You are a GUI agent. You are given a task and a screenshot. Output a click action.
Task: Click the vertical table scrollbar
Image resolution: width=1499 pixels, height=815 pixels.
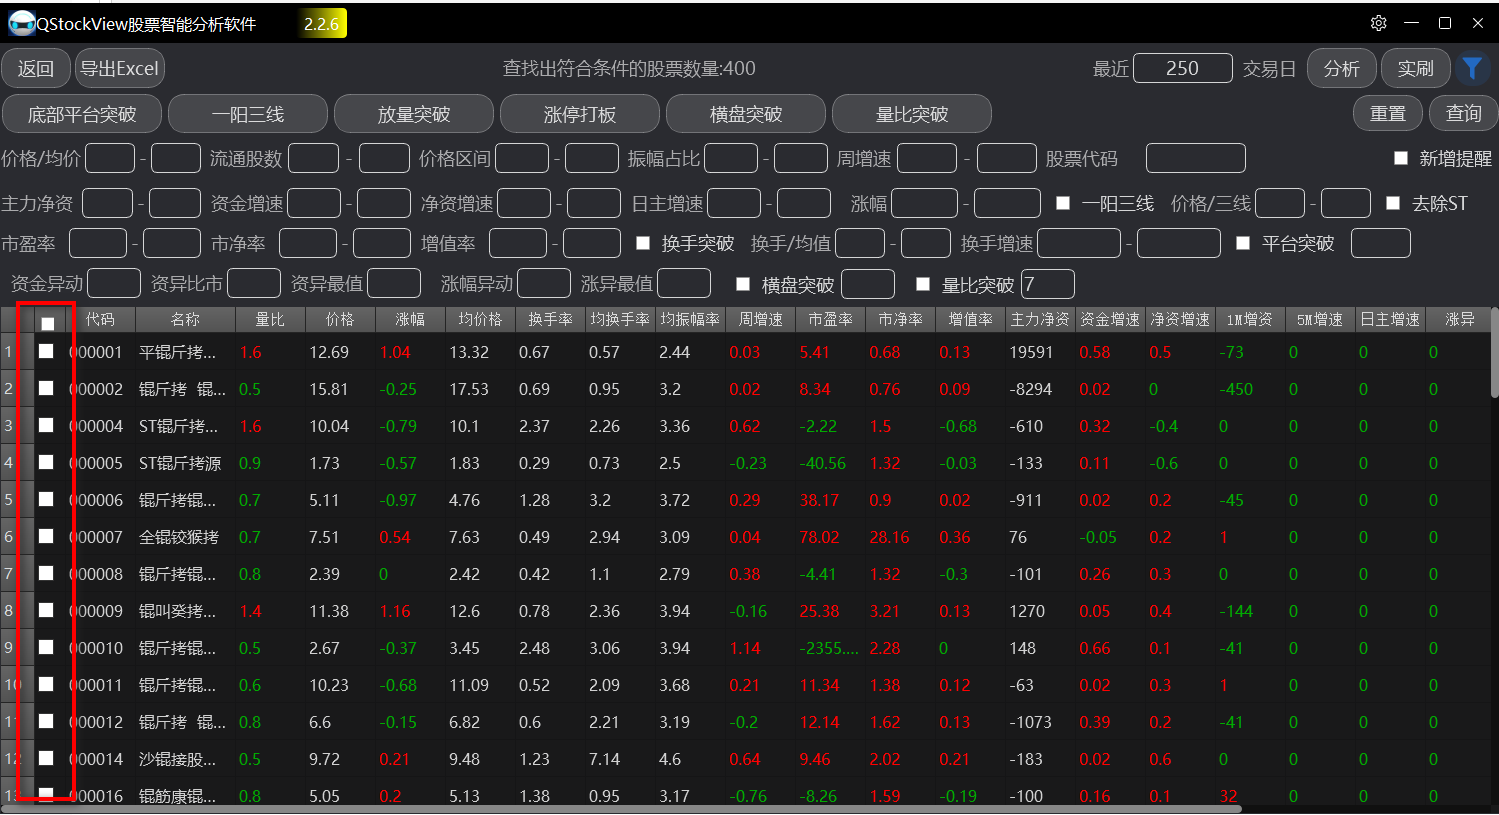pyautogui.click(x=1494, y=353)
